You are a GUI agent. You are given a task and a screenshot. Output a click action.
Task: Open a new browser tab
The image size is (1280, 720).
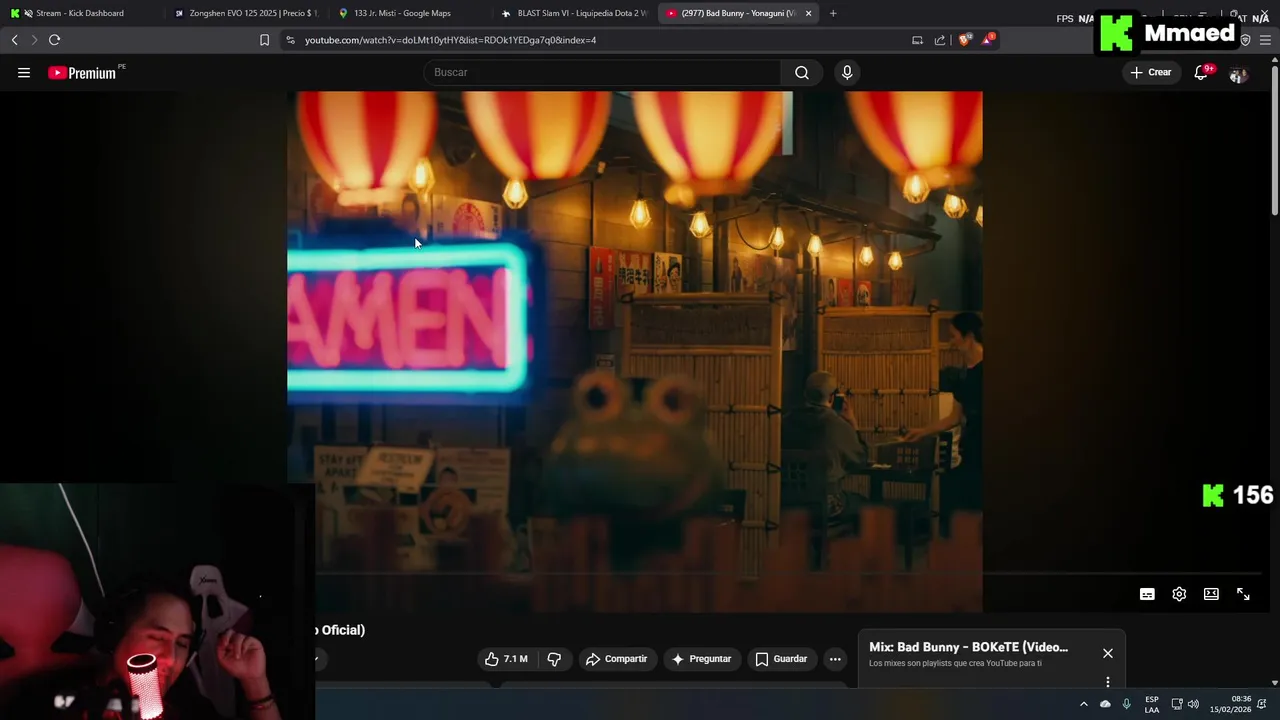click(833, 13)
